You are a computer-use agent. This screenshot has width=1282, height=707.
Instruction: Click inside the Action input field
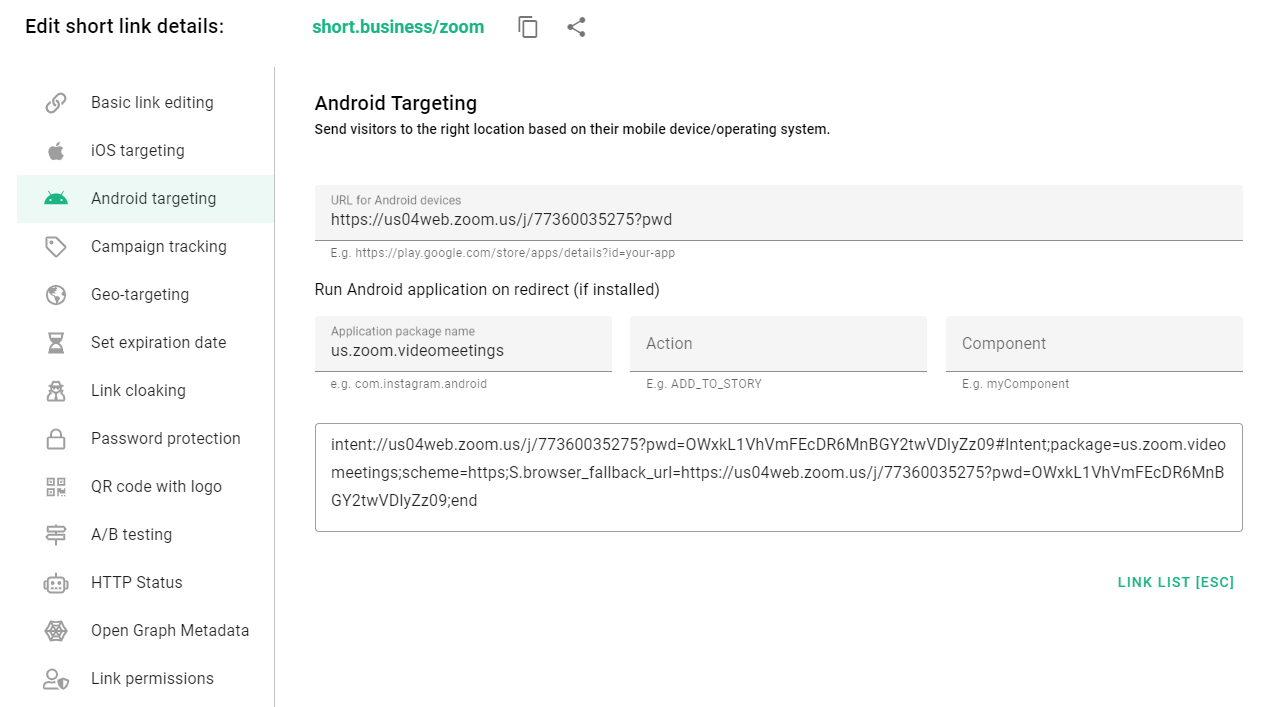[778, 343]
